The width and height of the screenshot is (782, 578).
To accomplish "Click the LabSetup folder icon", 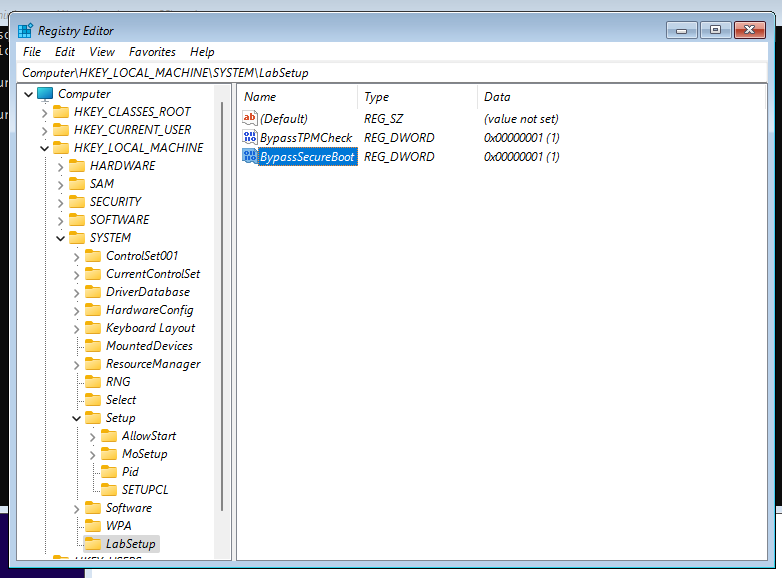I will click(93, 543).
